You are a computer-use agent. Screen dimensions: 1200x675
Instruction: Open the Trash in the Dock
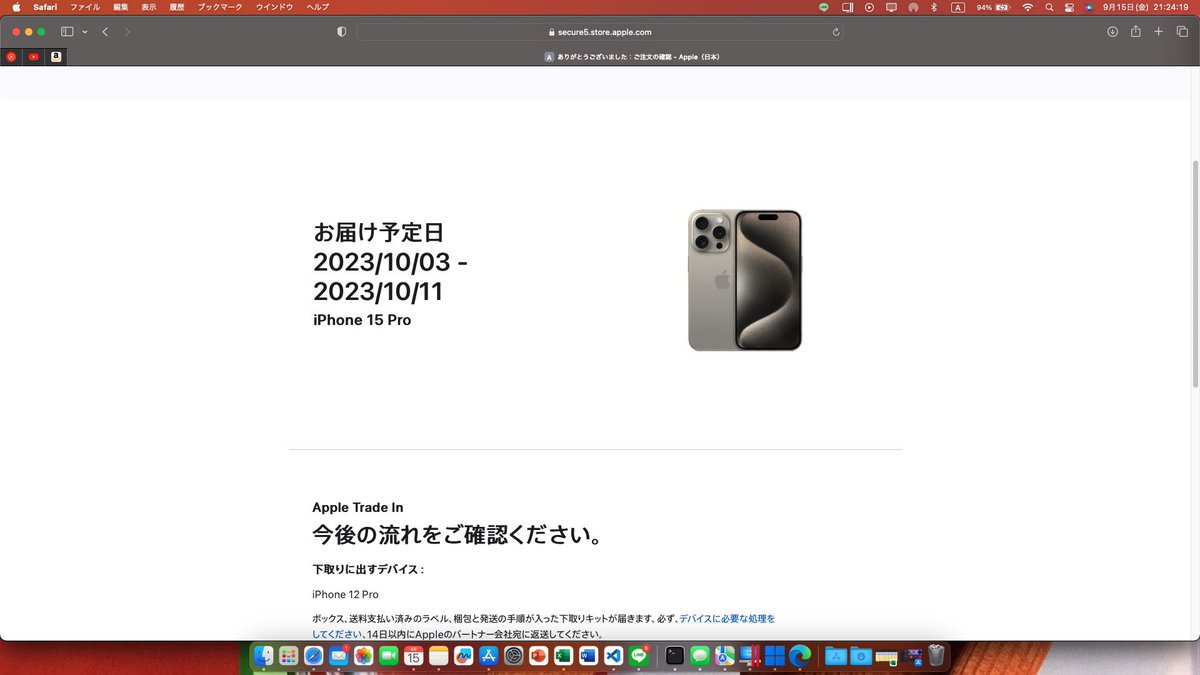[936, 656]
